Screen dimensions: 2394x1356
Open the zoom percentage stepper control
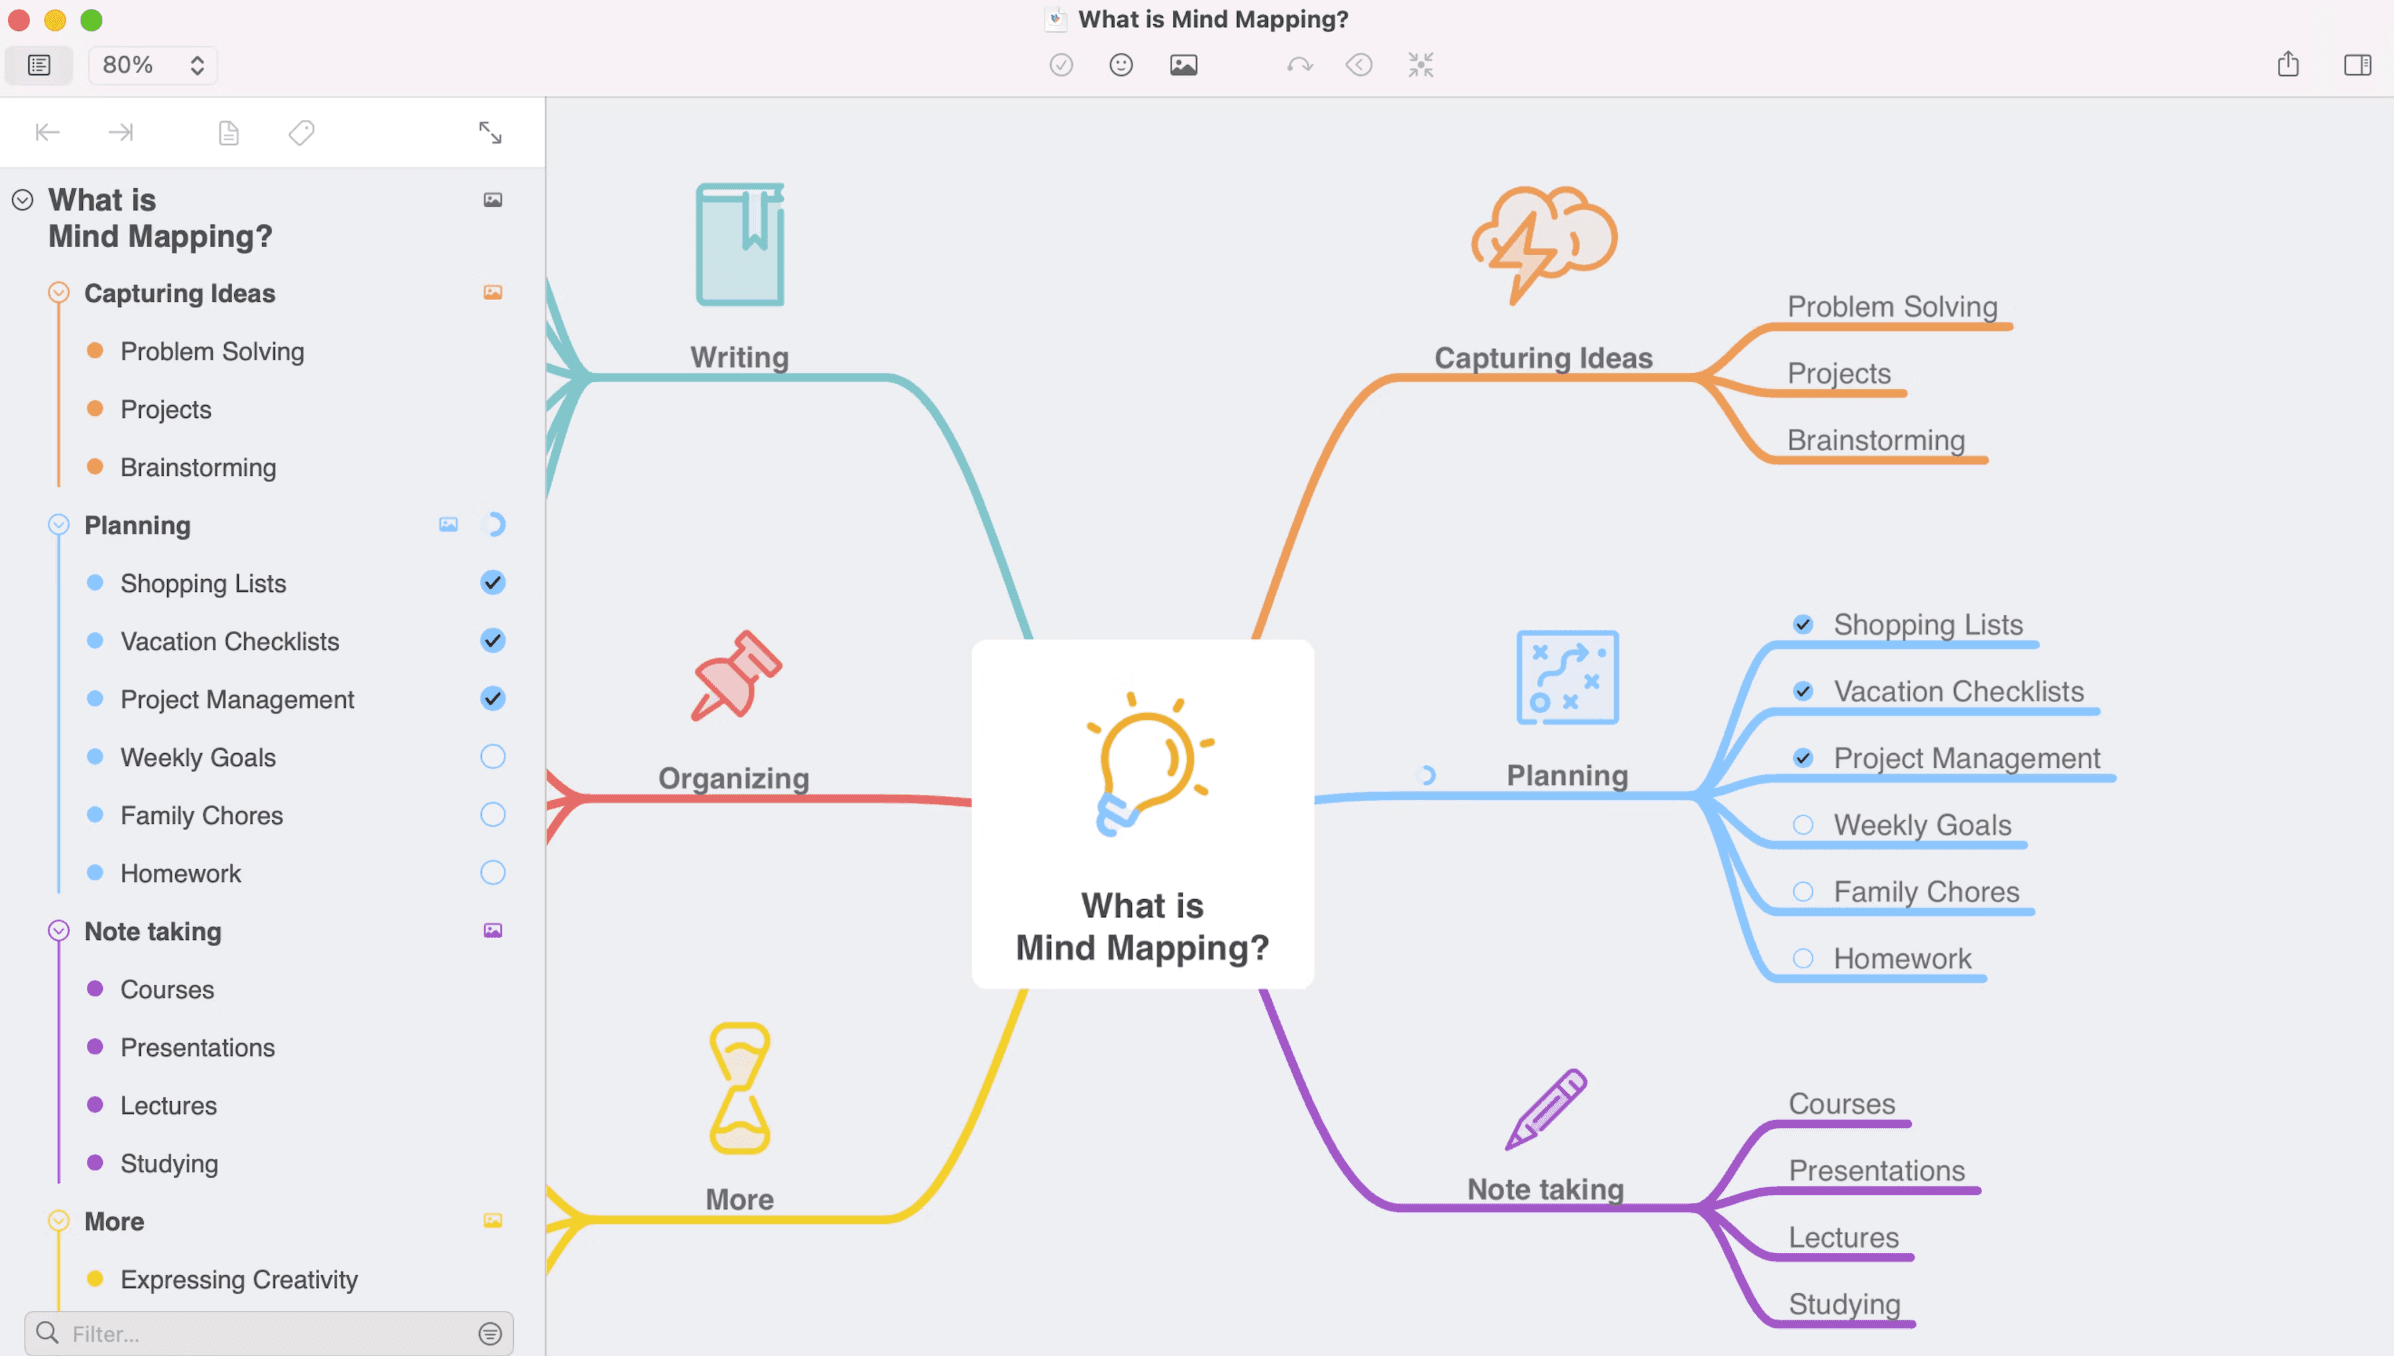point(197,64)
